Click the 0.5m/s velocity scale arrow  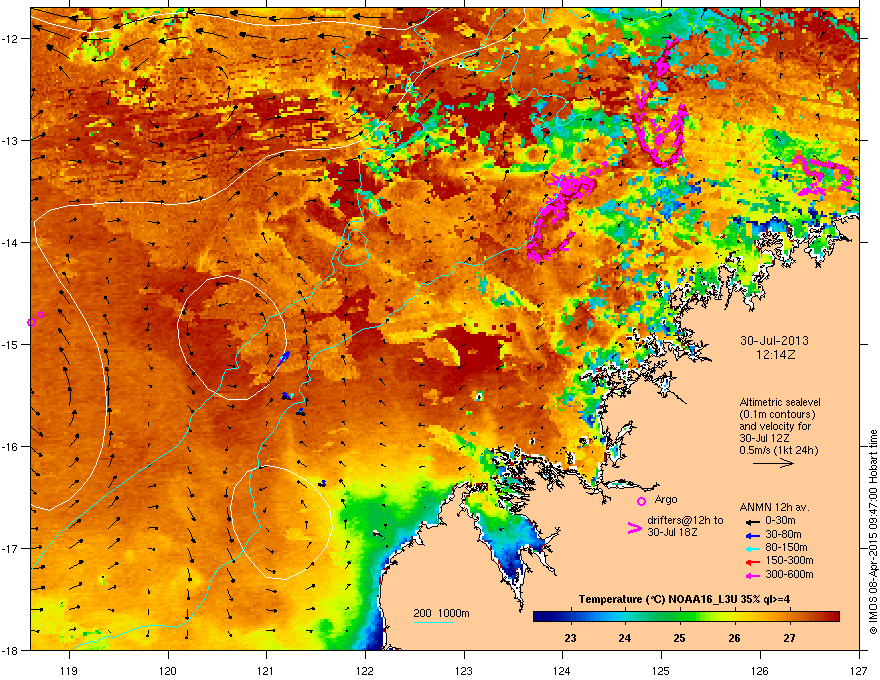tap(773, 463)
